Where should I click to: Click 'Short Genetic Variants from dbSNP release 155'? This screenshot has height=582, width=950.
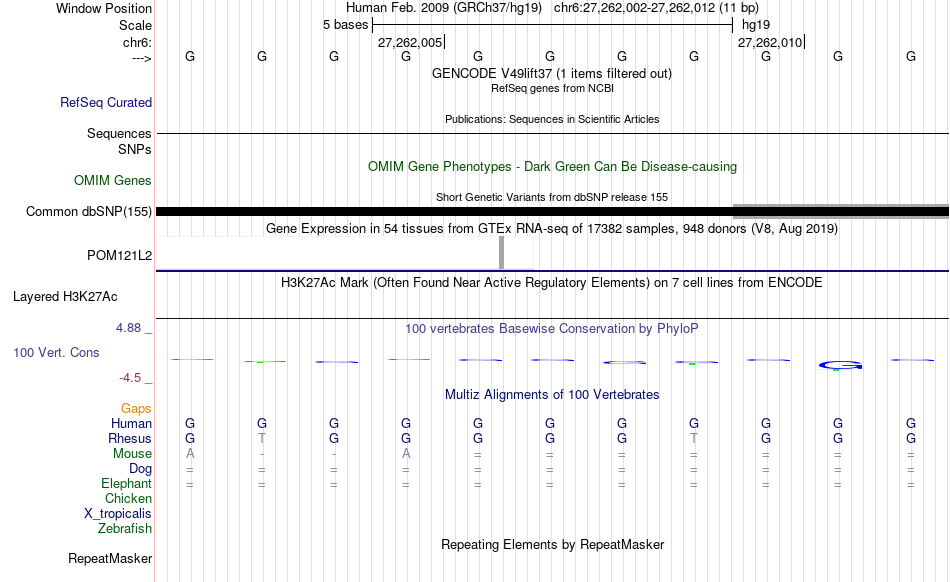pos(552,197)
